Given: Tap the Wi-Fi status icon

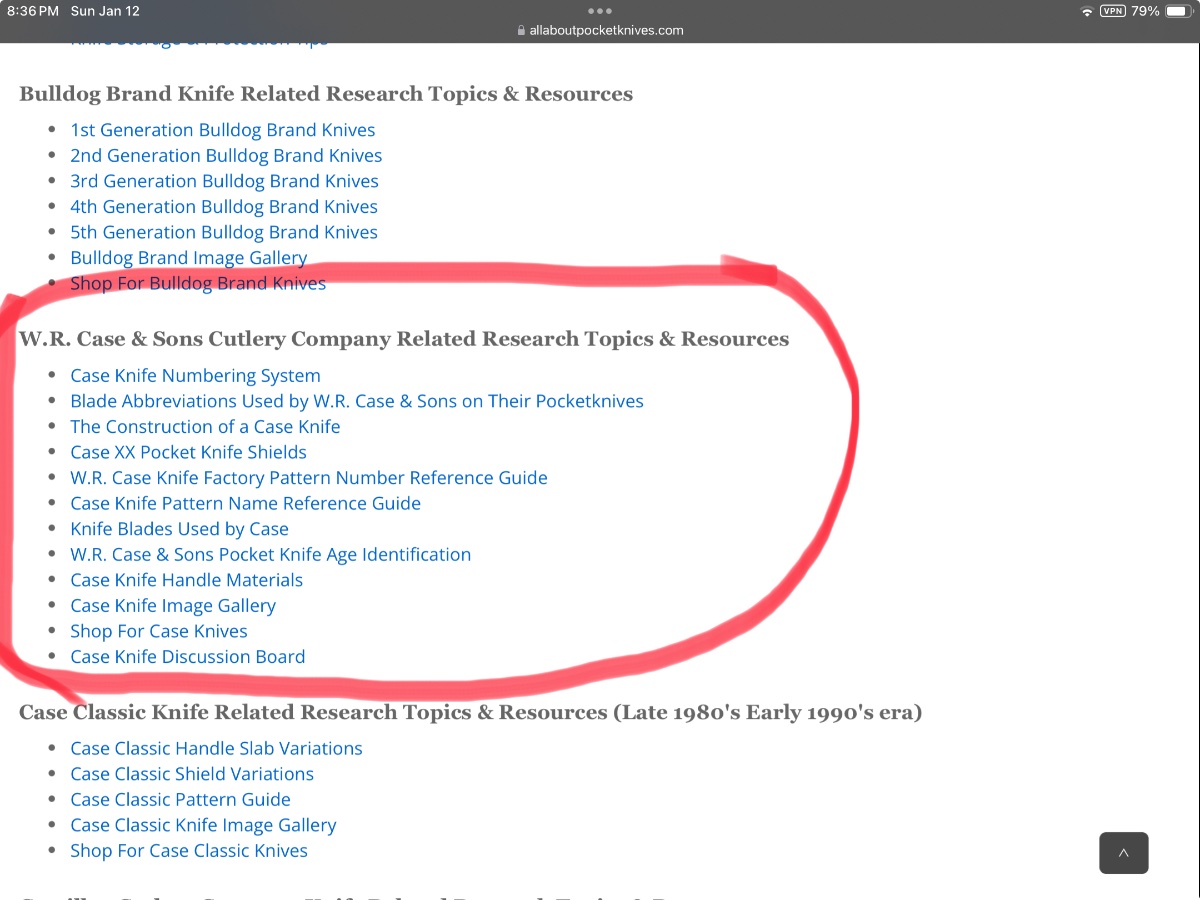Looking at the screenshot, I should pos(1087,11).
